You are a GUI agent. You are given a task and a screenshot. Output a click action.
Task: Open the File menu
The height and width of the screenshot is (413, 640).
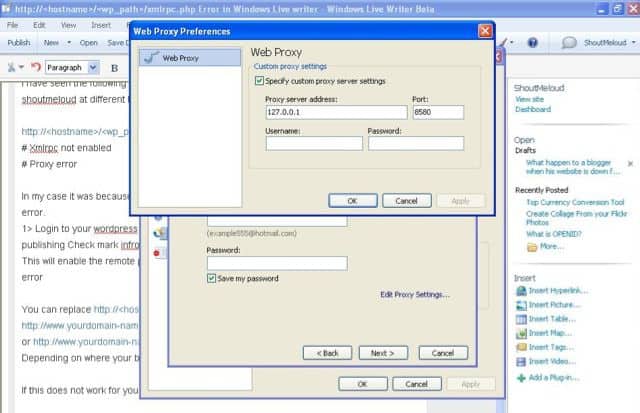click(x=13, y=25)
